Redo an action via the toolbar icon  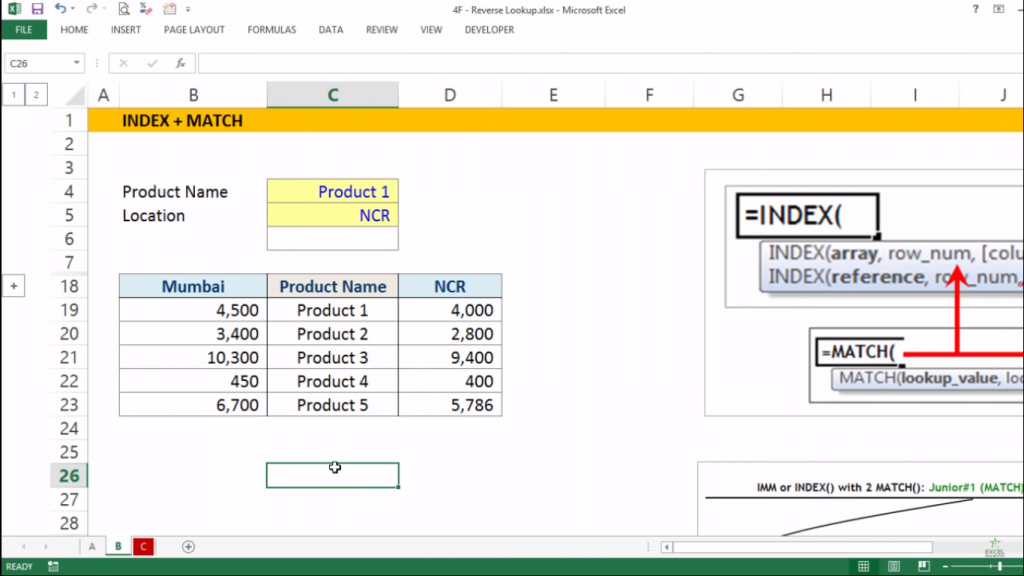pos(93,8)
